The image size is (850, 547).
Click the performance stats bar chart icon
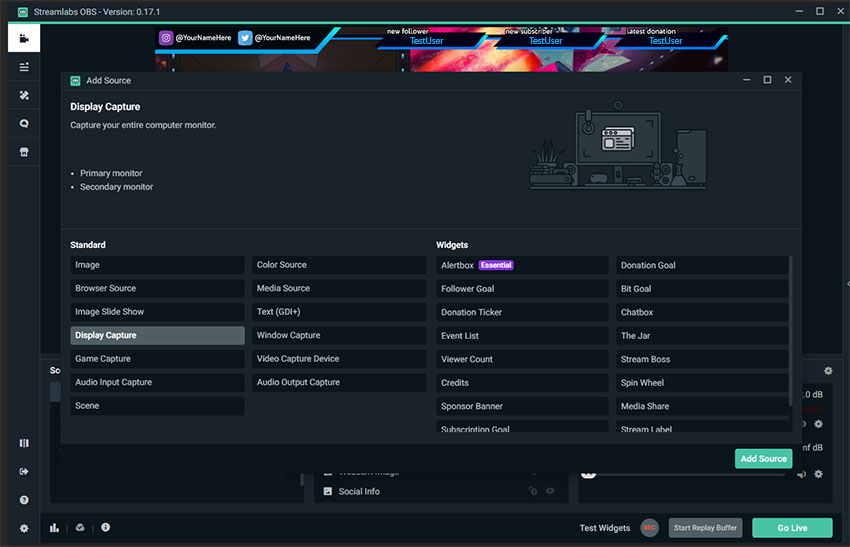[54, 527]
